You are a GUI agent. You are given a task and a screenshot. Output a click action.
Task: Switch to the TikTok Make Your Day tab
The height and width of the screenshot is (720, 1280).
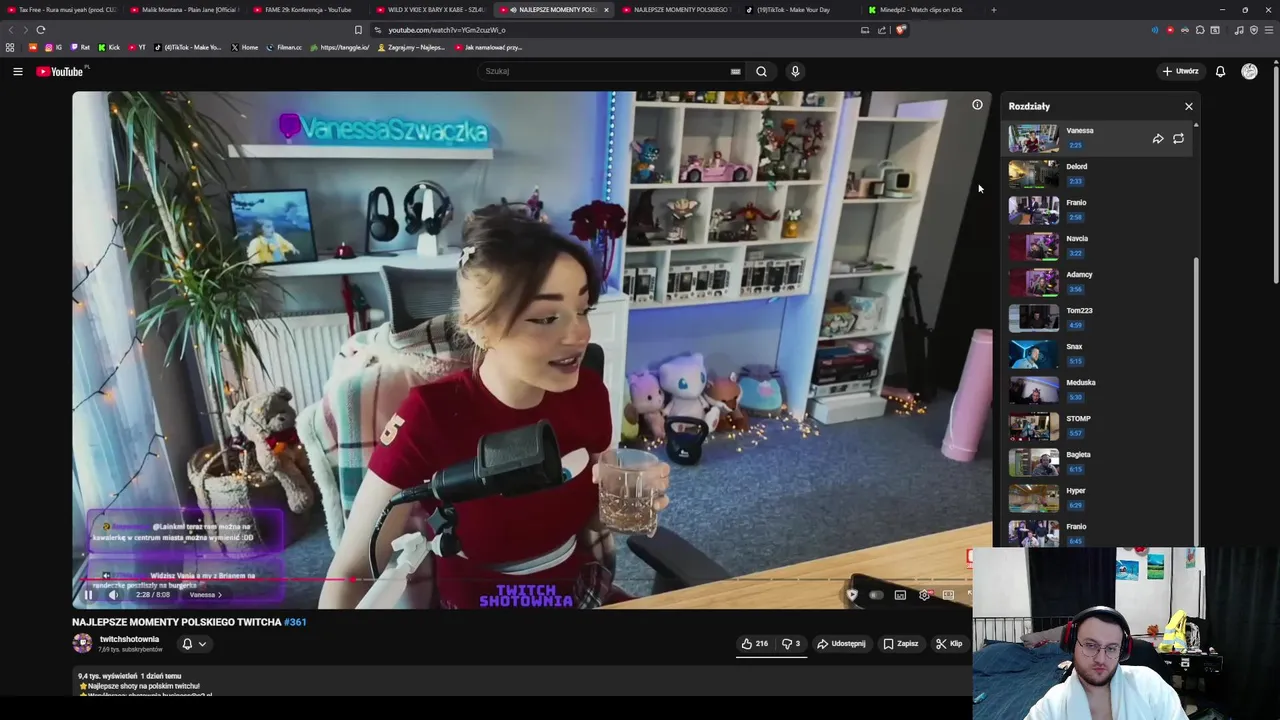point(799,10)
